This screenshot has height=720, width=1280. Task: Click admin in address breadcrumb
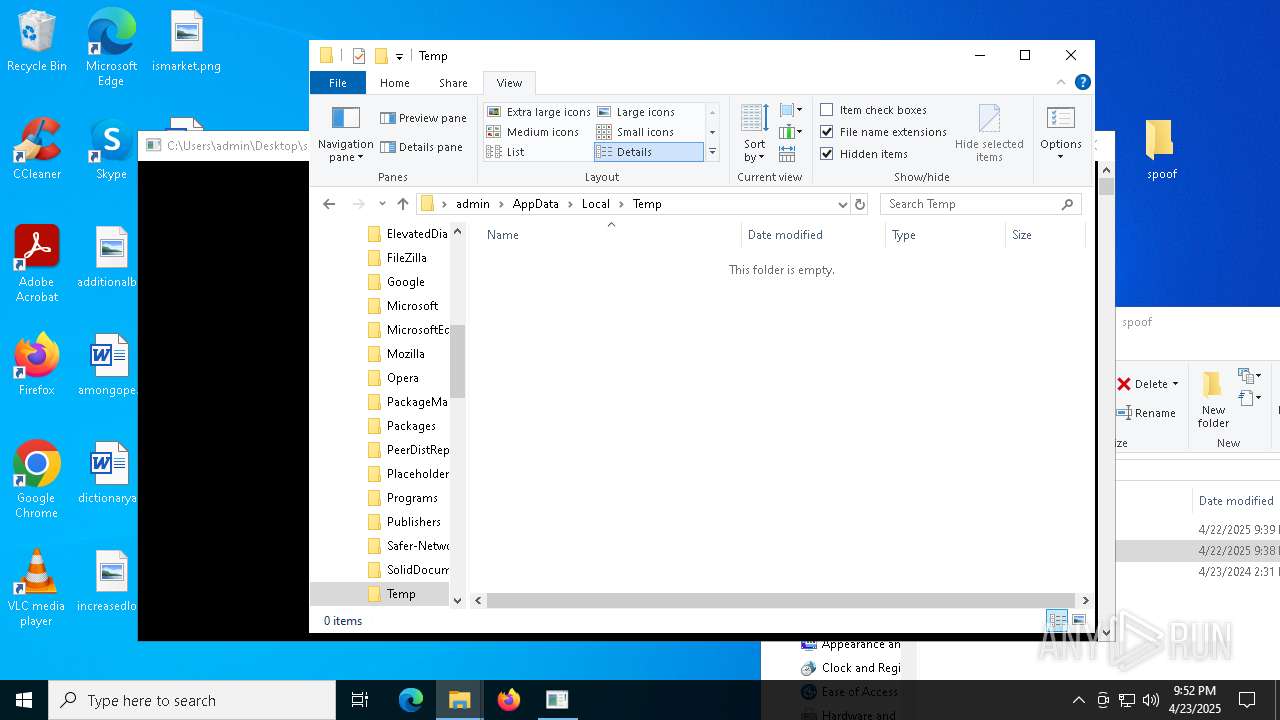coord(473,204)
